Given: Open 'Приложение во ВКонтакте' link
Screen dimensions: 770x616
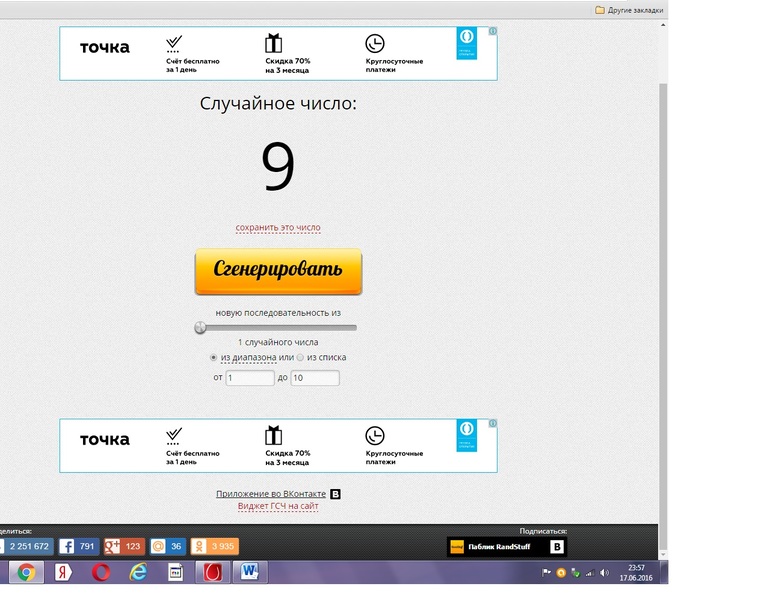Looking at the screenshot, I should (x=271, y=494).
